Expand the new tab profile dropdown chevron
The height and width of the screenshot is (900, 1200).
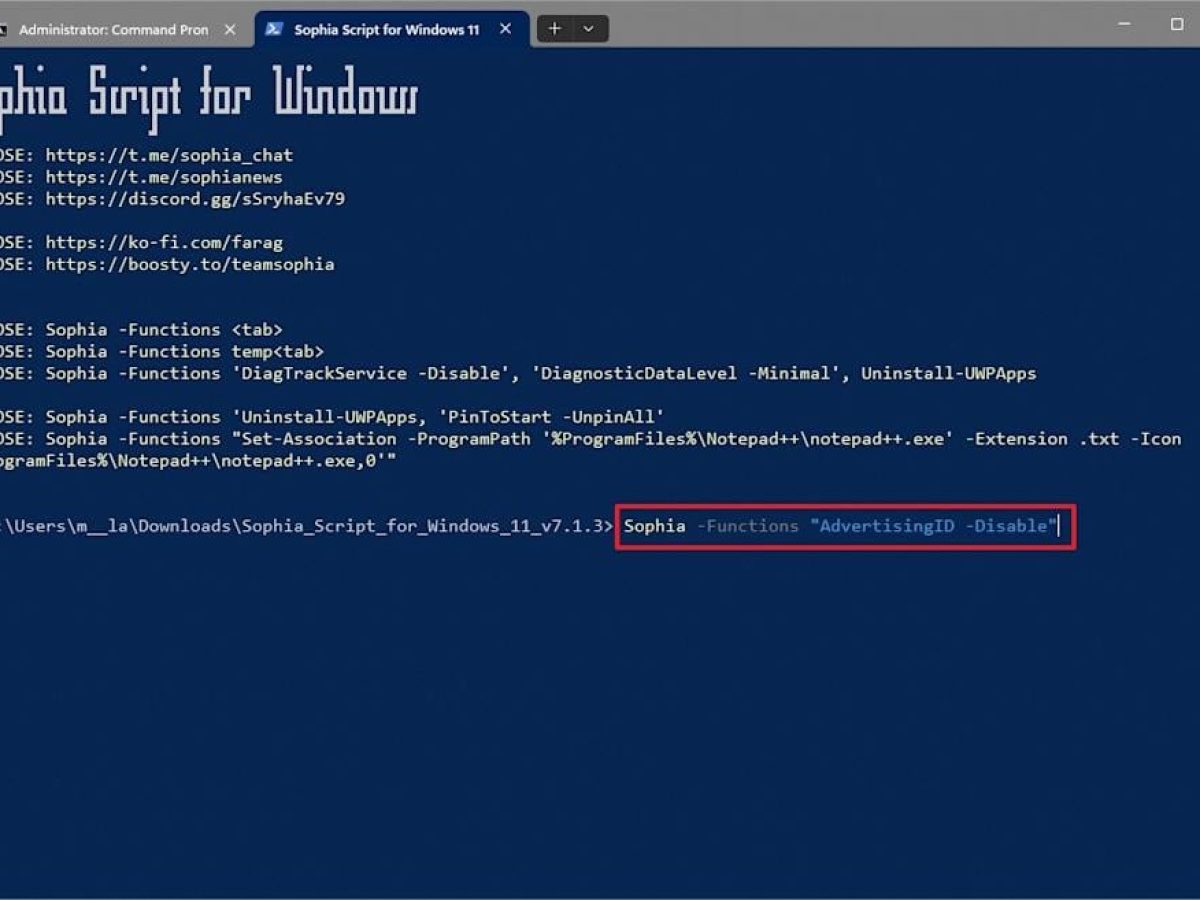tap(588, 29)
